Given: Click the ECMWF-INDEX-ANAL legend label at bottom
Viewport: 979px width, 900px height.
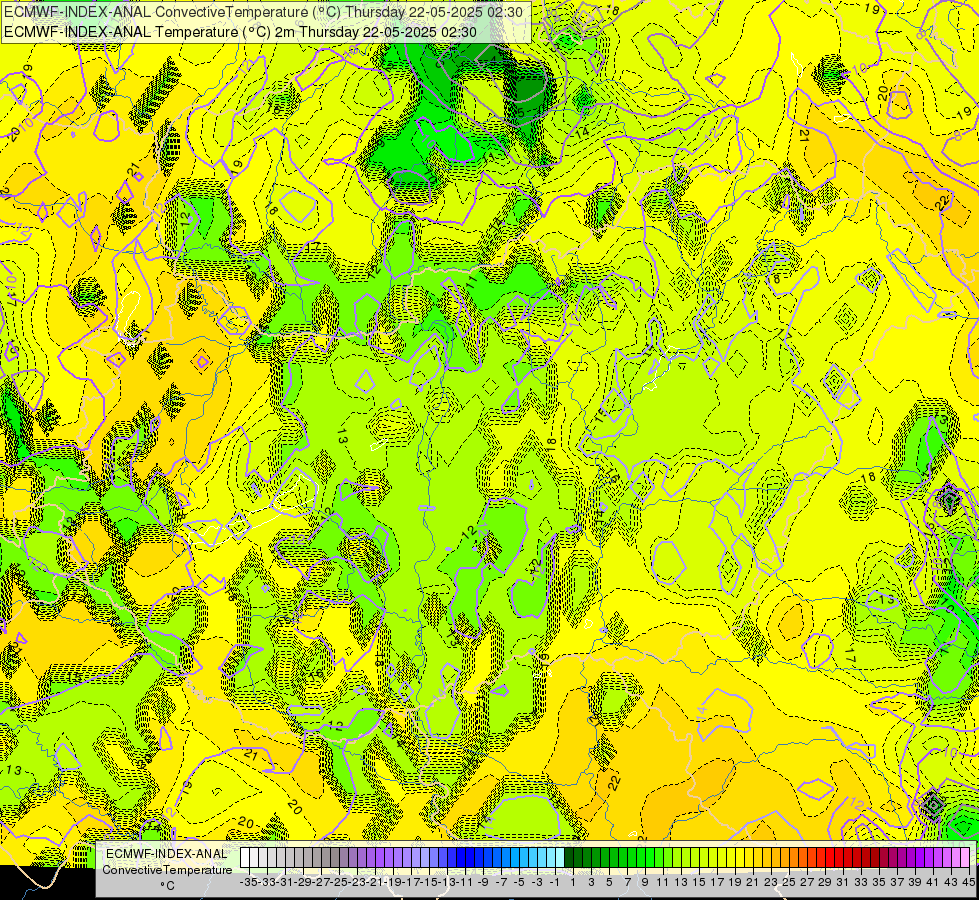Looking at the screenshot, I should (167, 853).
